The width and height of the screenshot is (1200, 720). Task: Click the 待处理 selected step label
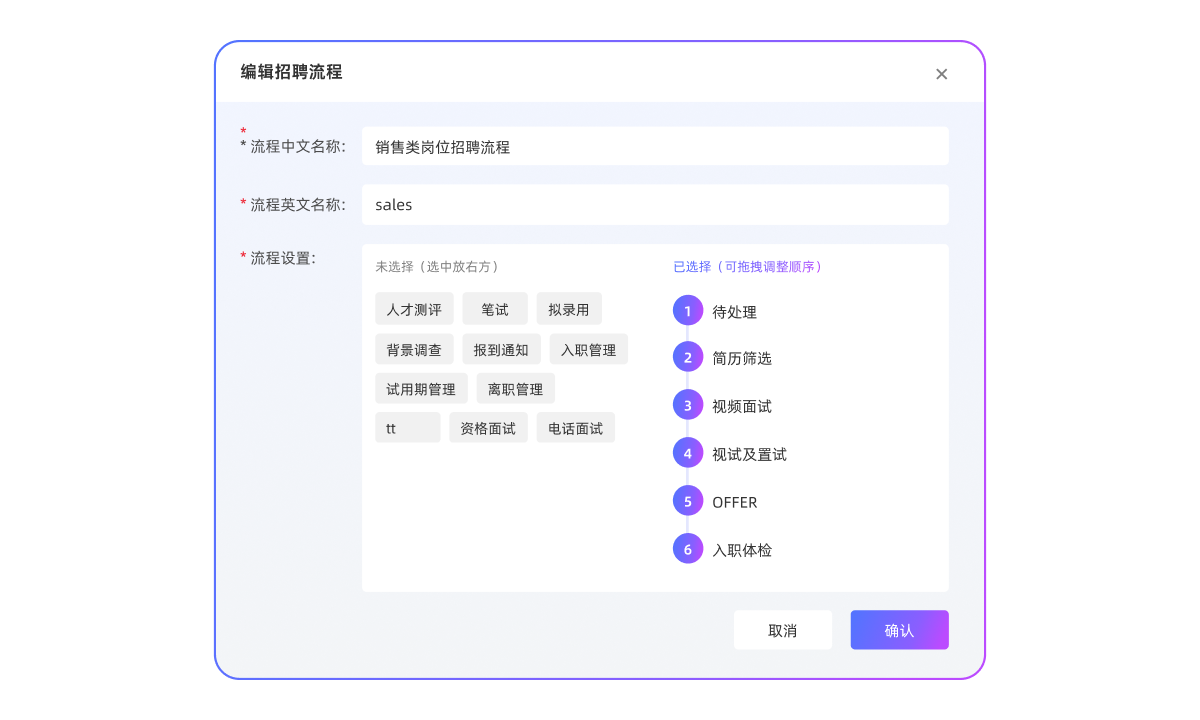click(x=735, y=312)
